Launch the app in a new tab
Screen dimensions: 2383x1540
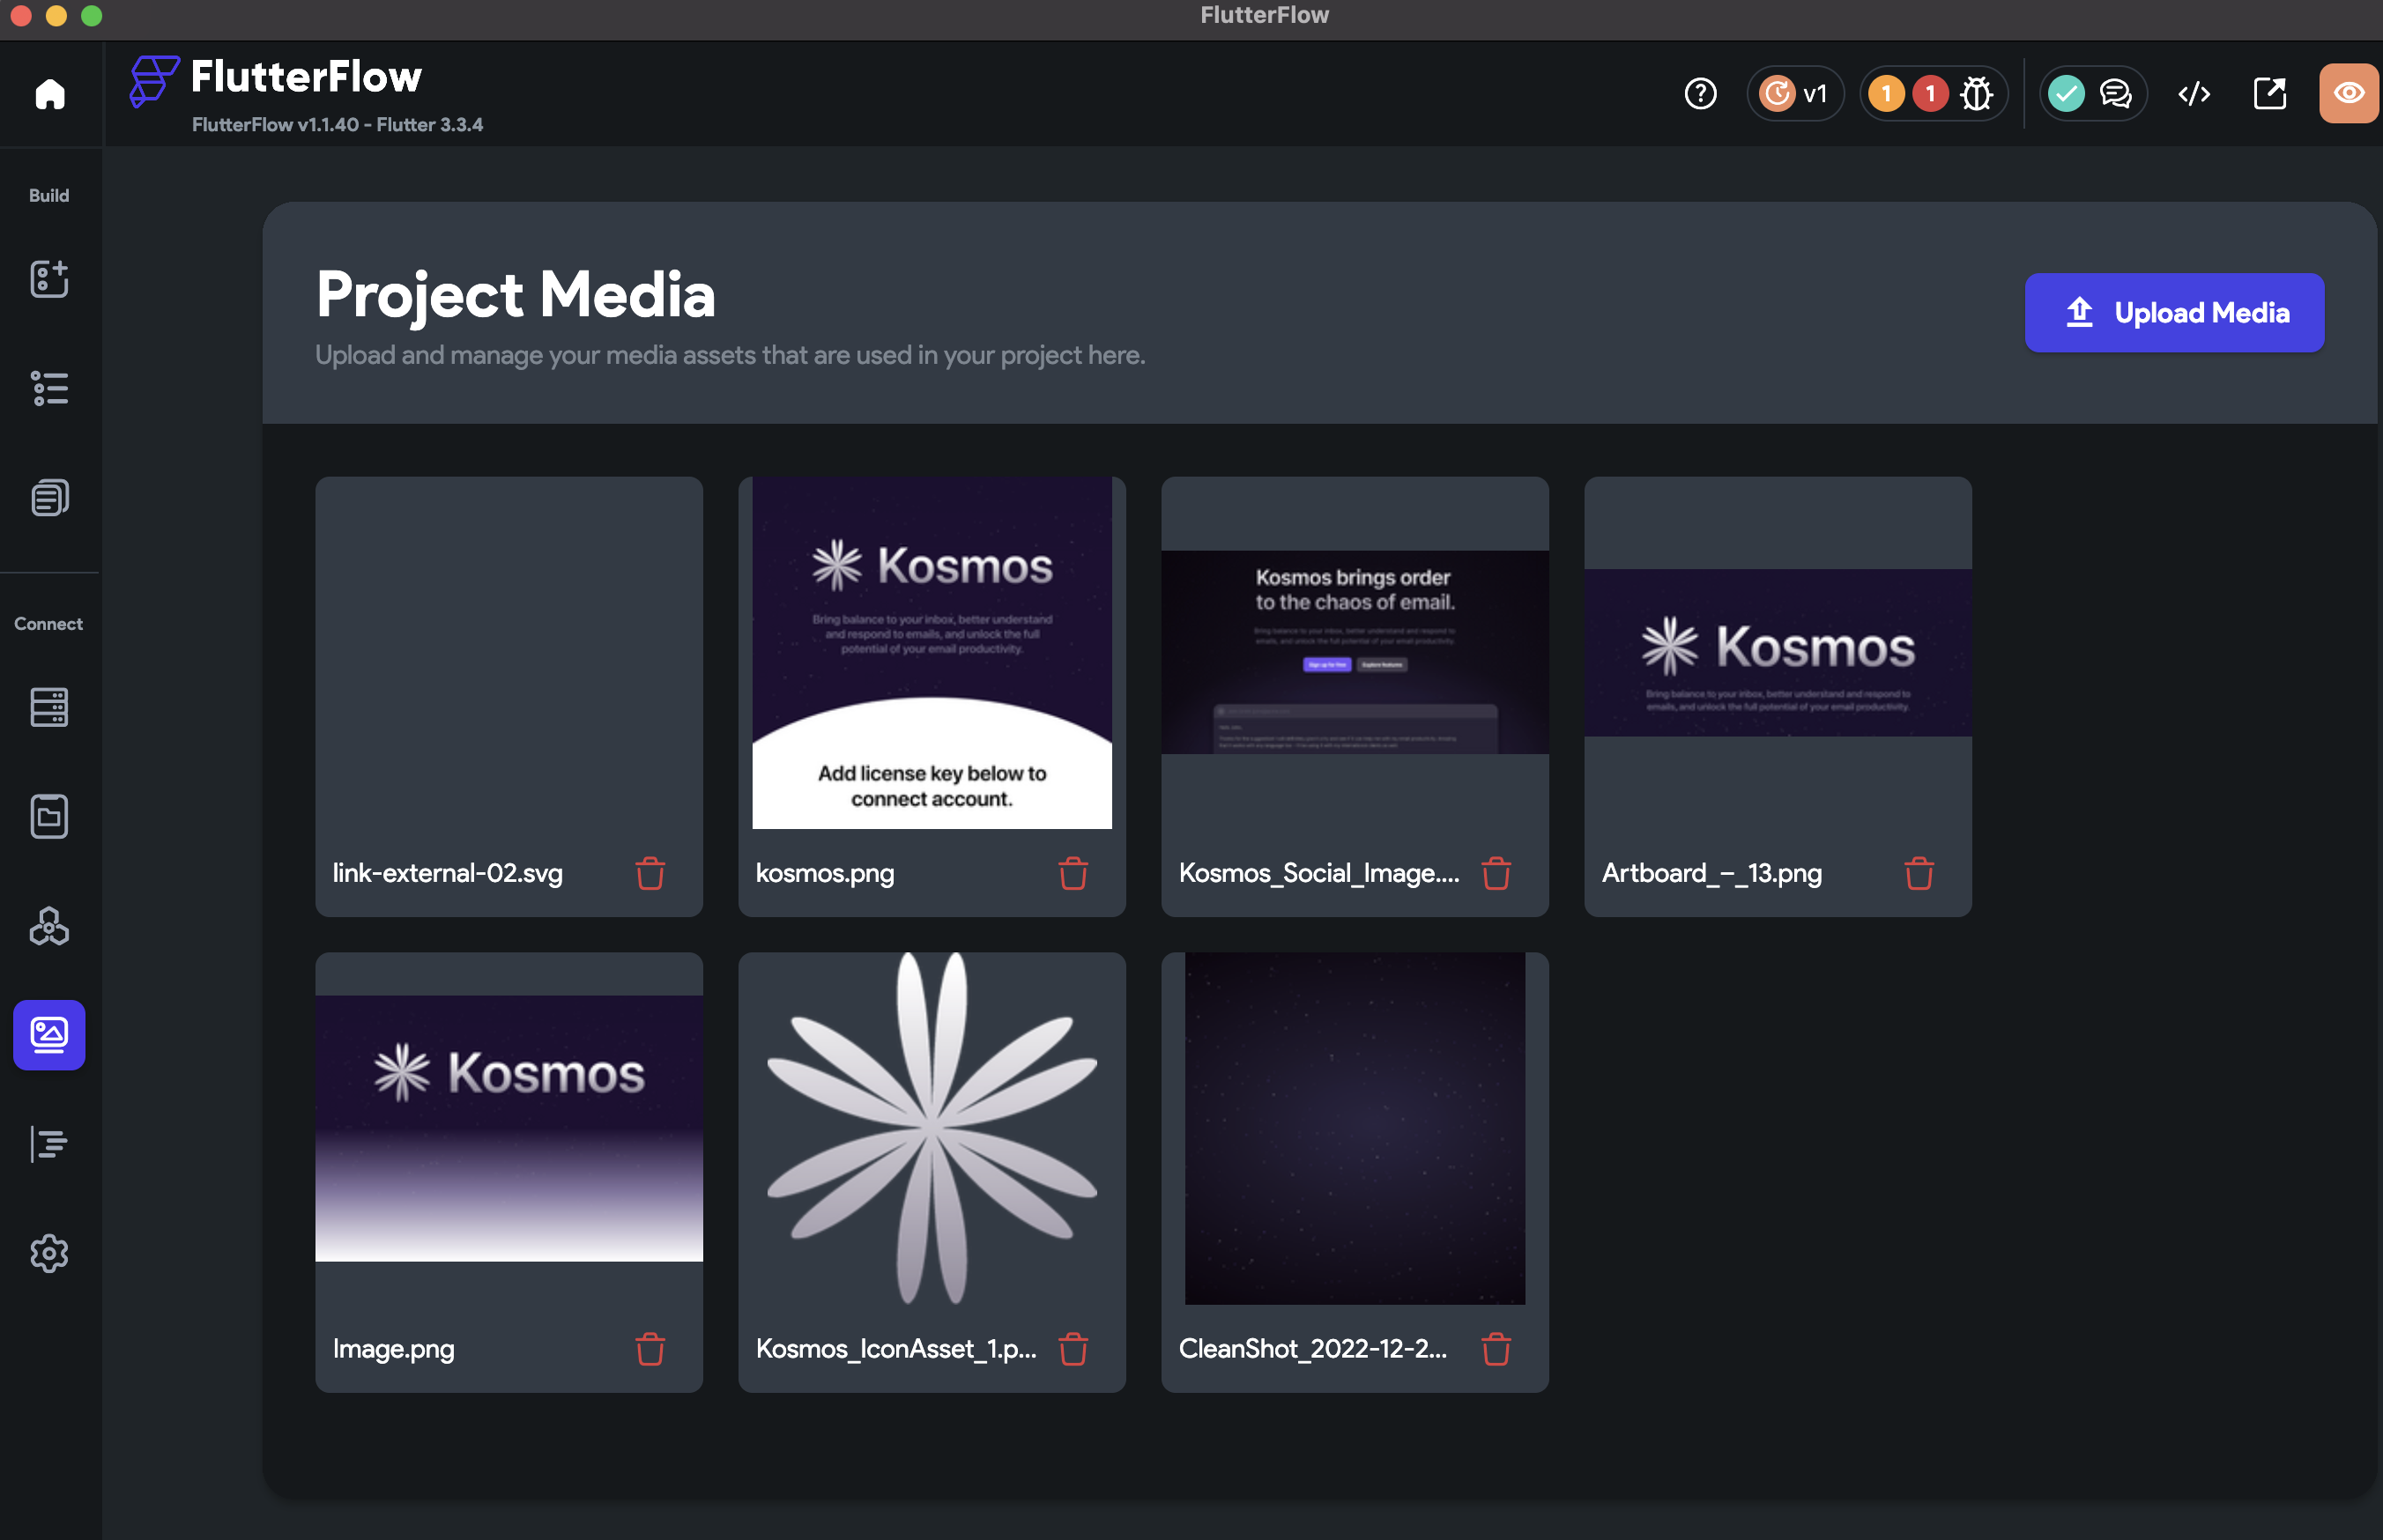click(x=2268, y=93)
